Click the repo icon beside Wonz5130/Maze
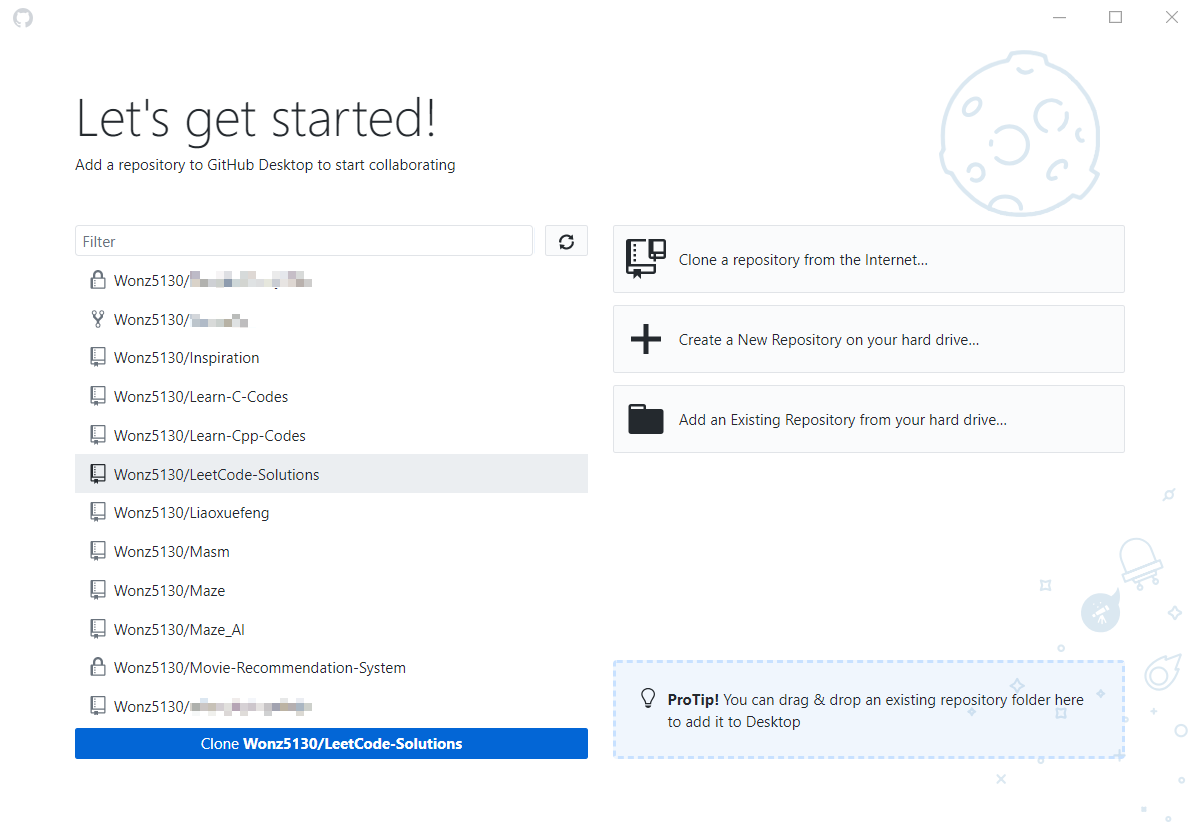 [98, 590]
